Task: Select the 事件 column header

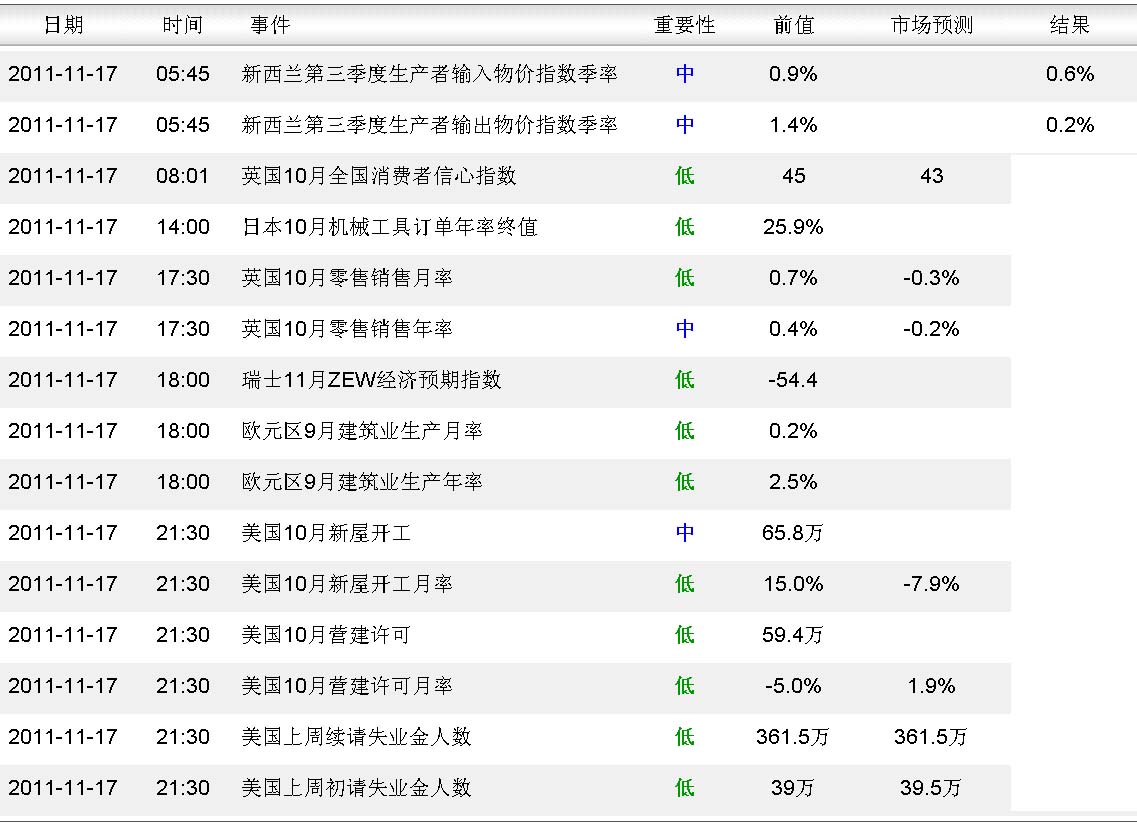Action: click(x=270, y=26)
